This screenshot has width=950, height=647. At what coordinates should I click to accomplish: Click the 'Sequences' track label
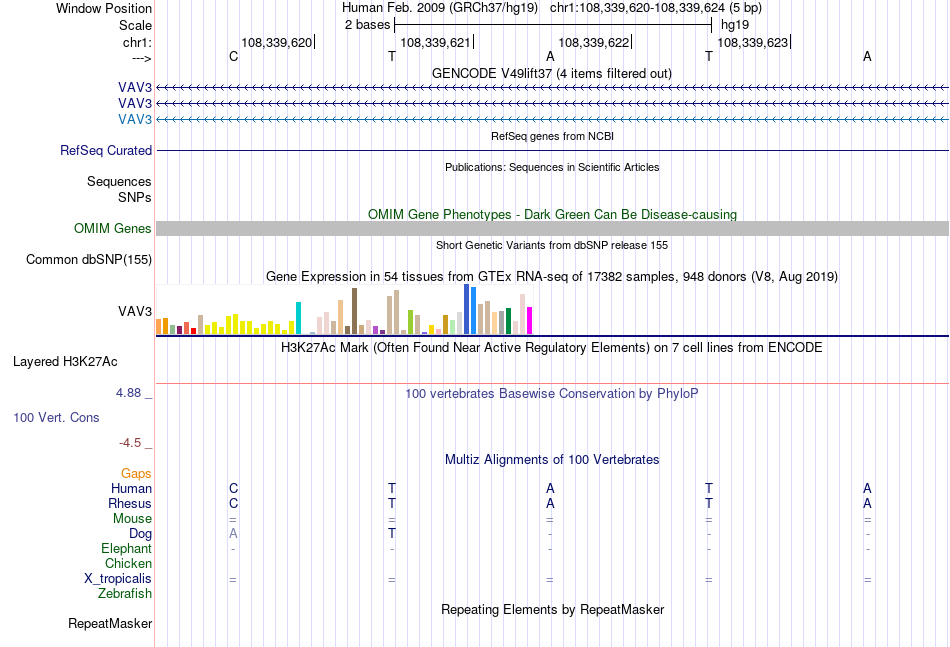coord(119,181)
